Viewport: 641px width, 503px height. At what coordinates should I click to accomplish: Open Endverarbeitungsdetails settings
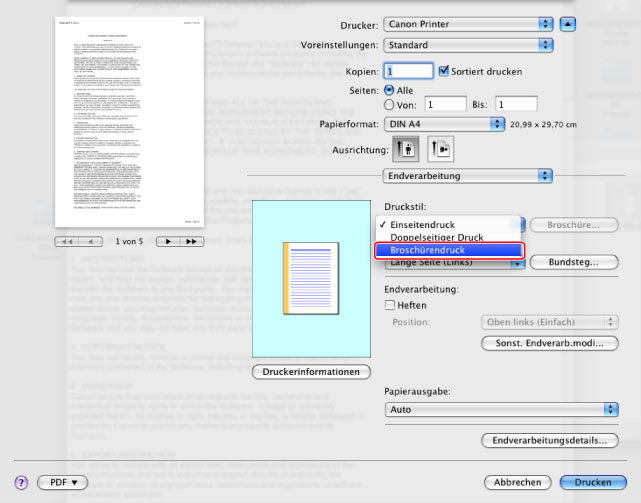pos(548,440)
